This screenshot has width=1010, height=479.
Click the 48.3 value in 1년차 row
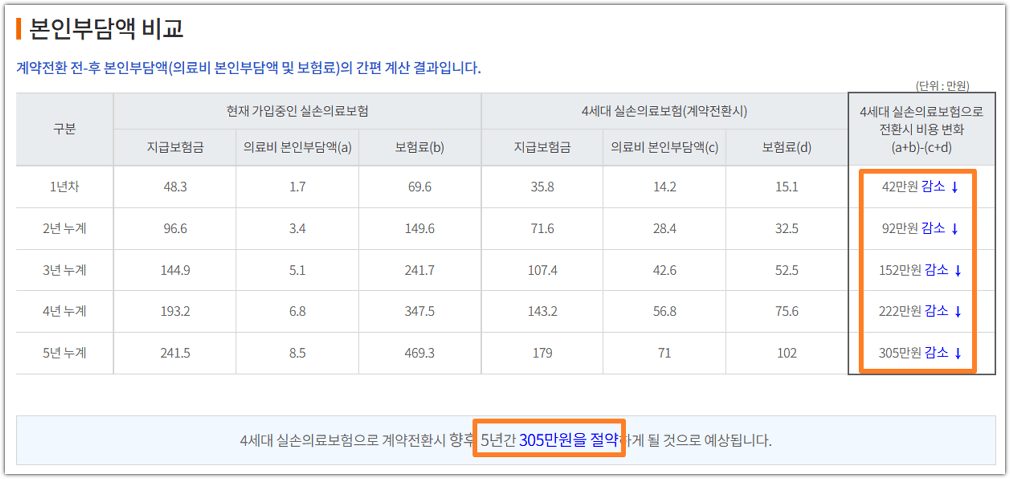click(175, 187)
